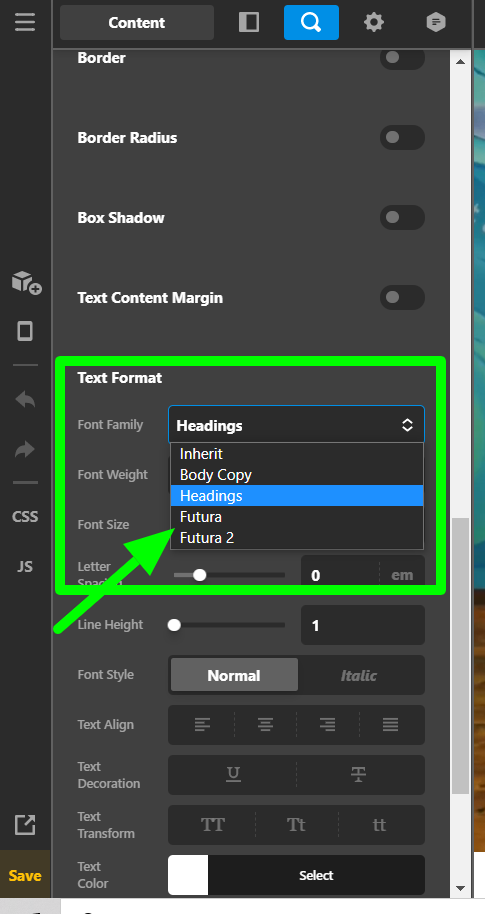Choose Futura 2 from font list

tap(297, 538)
